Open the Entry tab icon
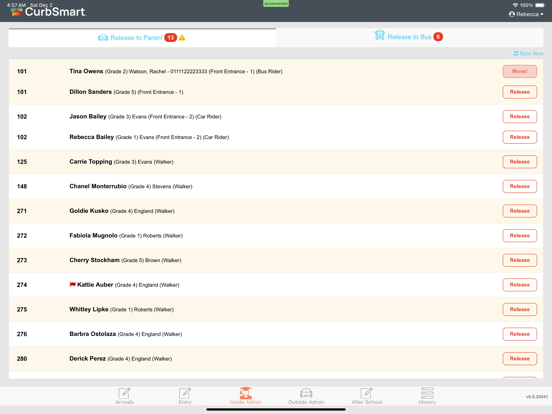 (185, 393)
